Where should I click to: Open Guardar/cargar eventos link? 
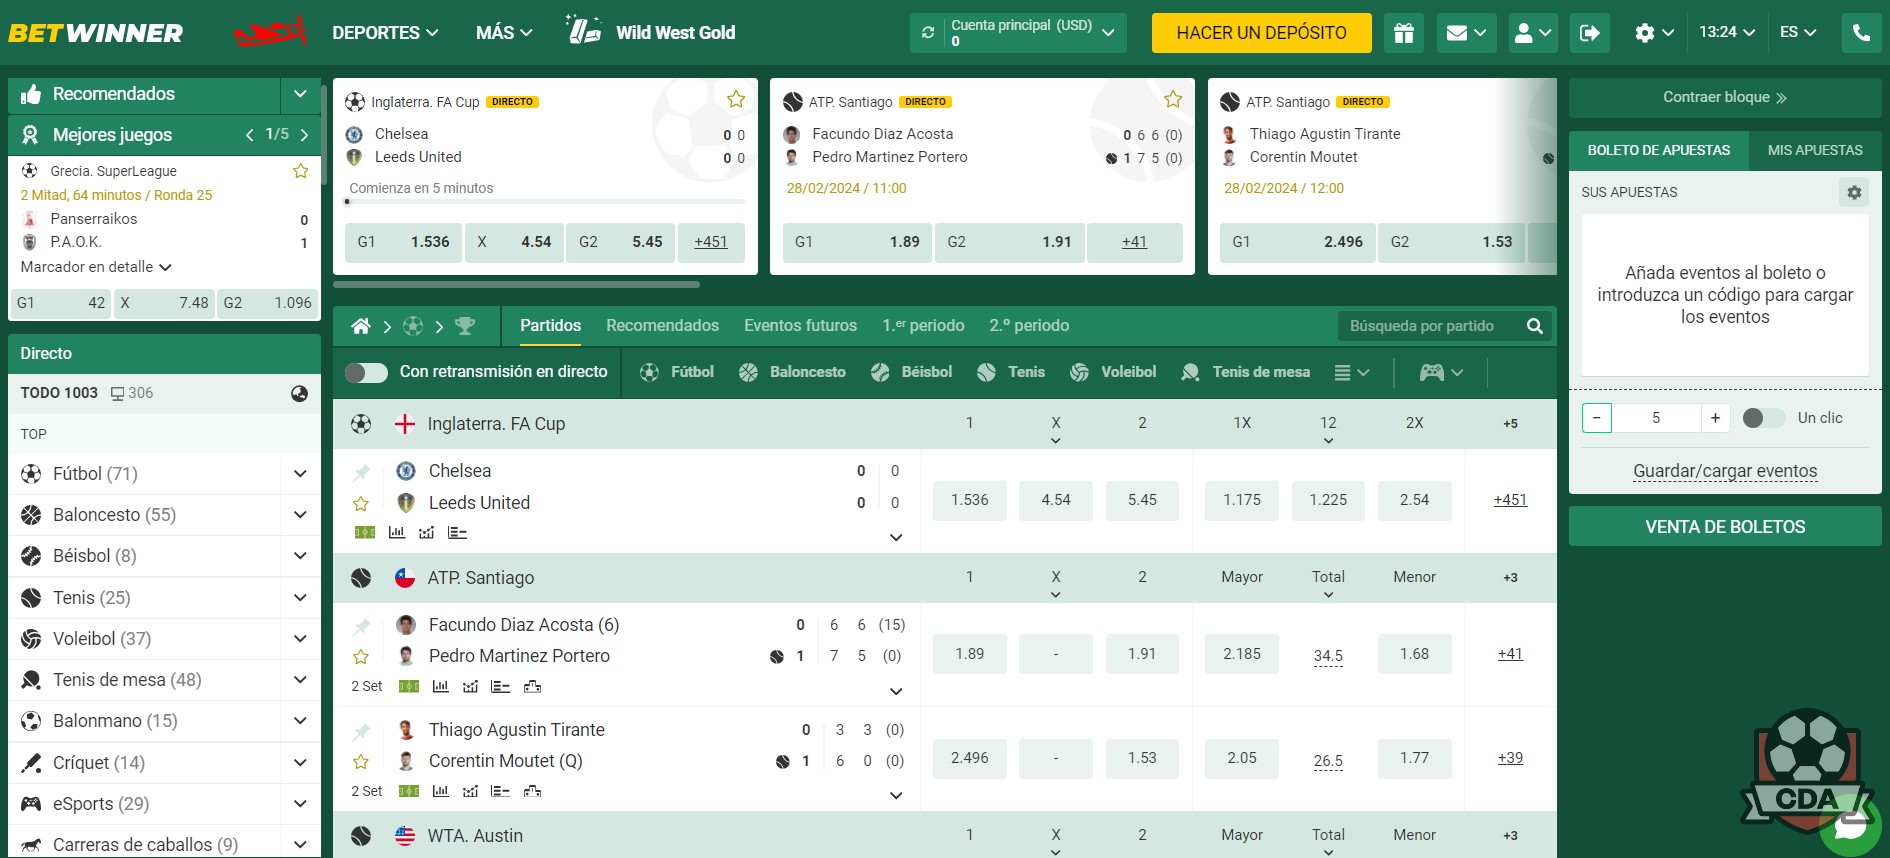1725,472
